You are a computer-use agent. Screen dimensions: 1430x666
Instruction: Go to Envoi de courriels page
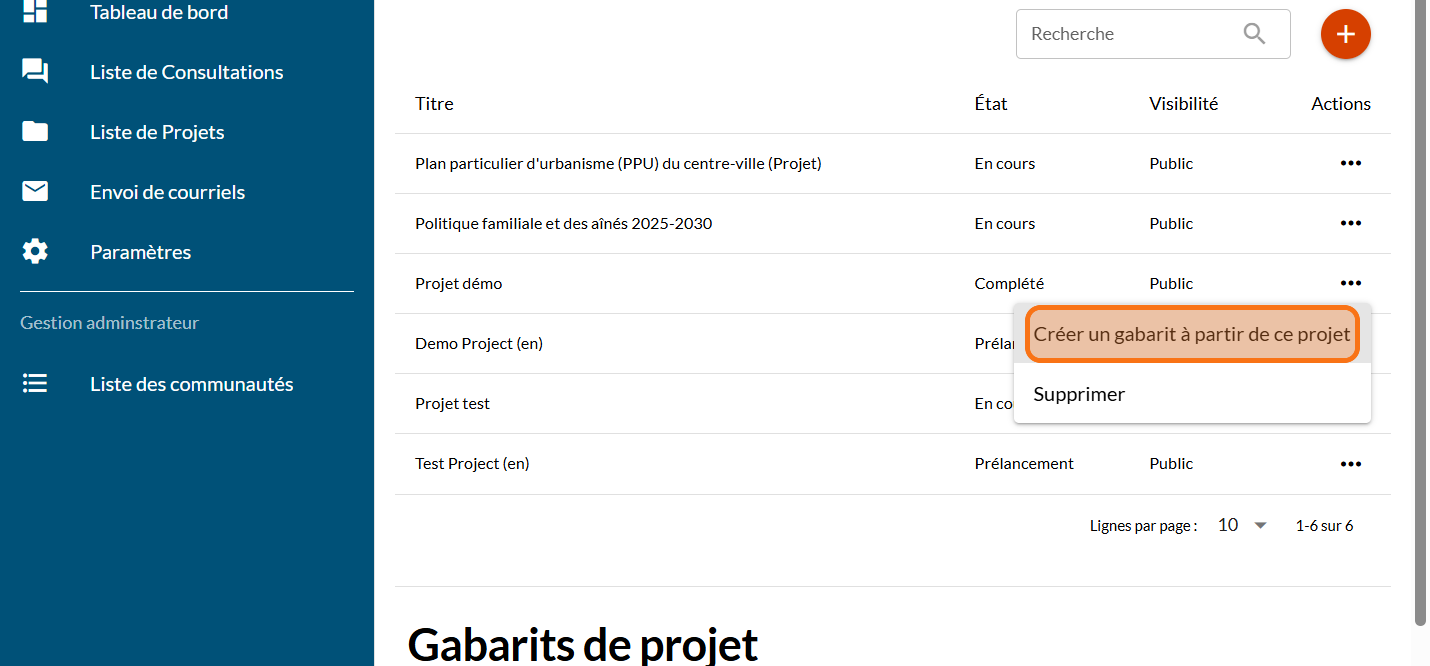167,192
